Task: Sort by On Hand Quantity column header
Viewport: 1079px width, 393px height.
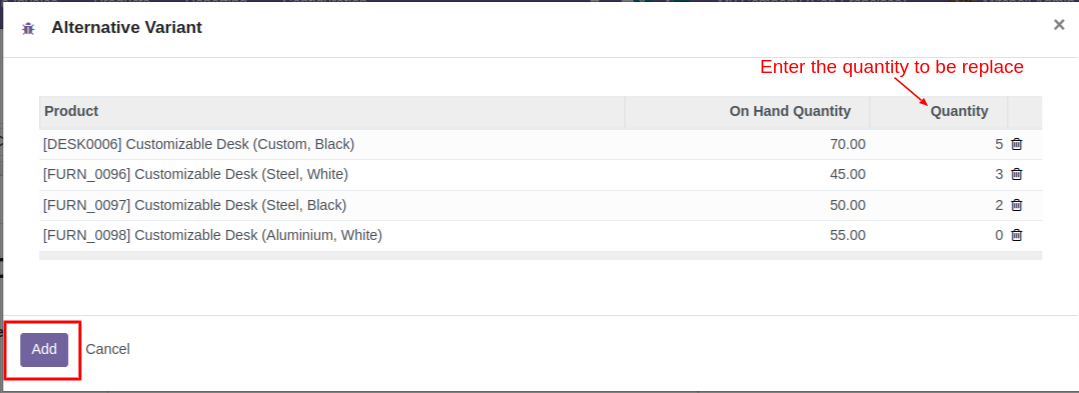Action: click(790, 111)
